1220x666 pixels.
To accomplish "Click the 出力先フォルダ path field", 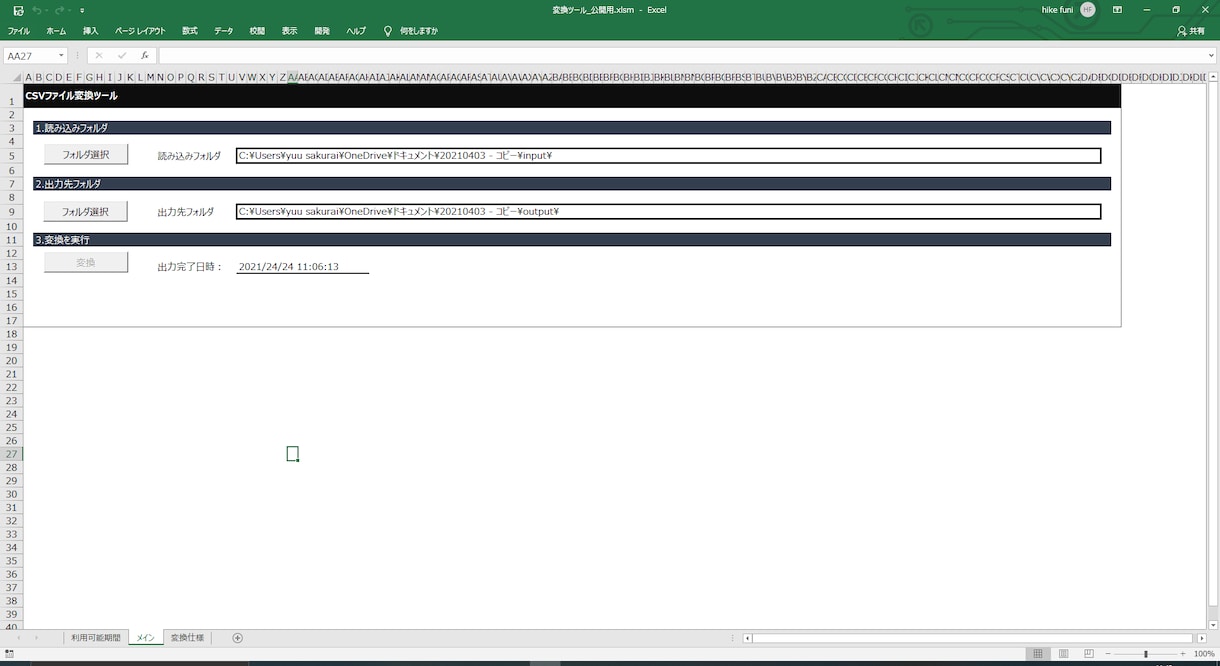I will point(669,211).
